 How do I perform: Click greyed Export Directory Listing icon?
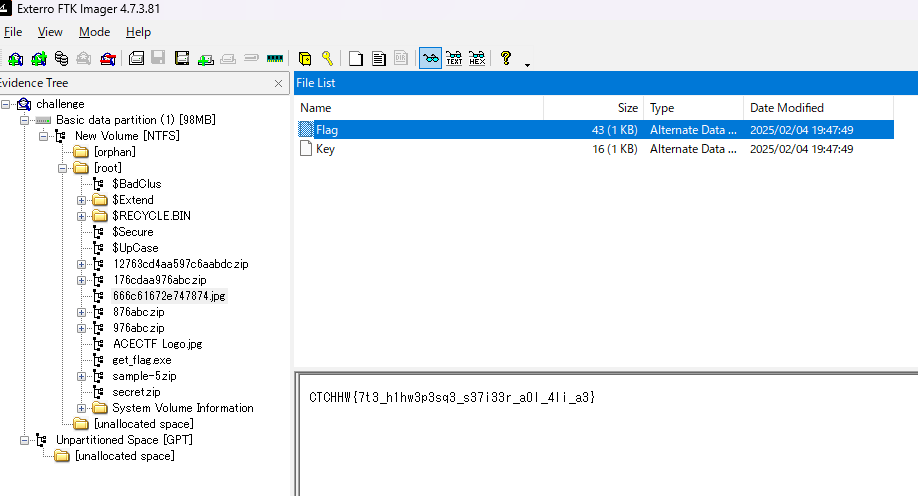point(401,58)
